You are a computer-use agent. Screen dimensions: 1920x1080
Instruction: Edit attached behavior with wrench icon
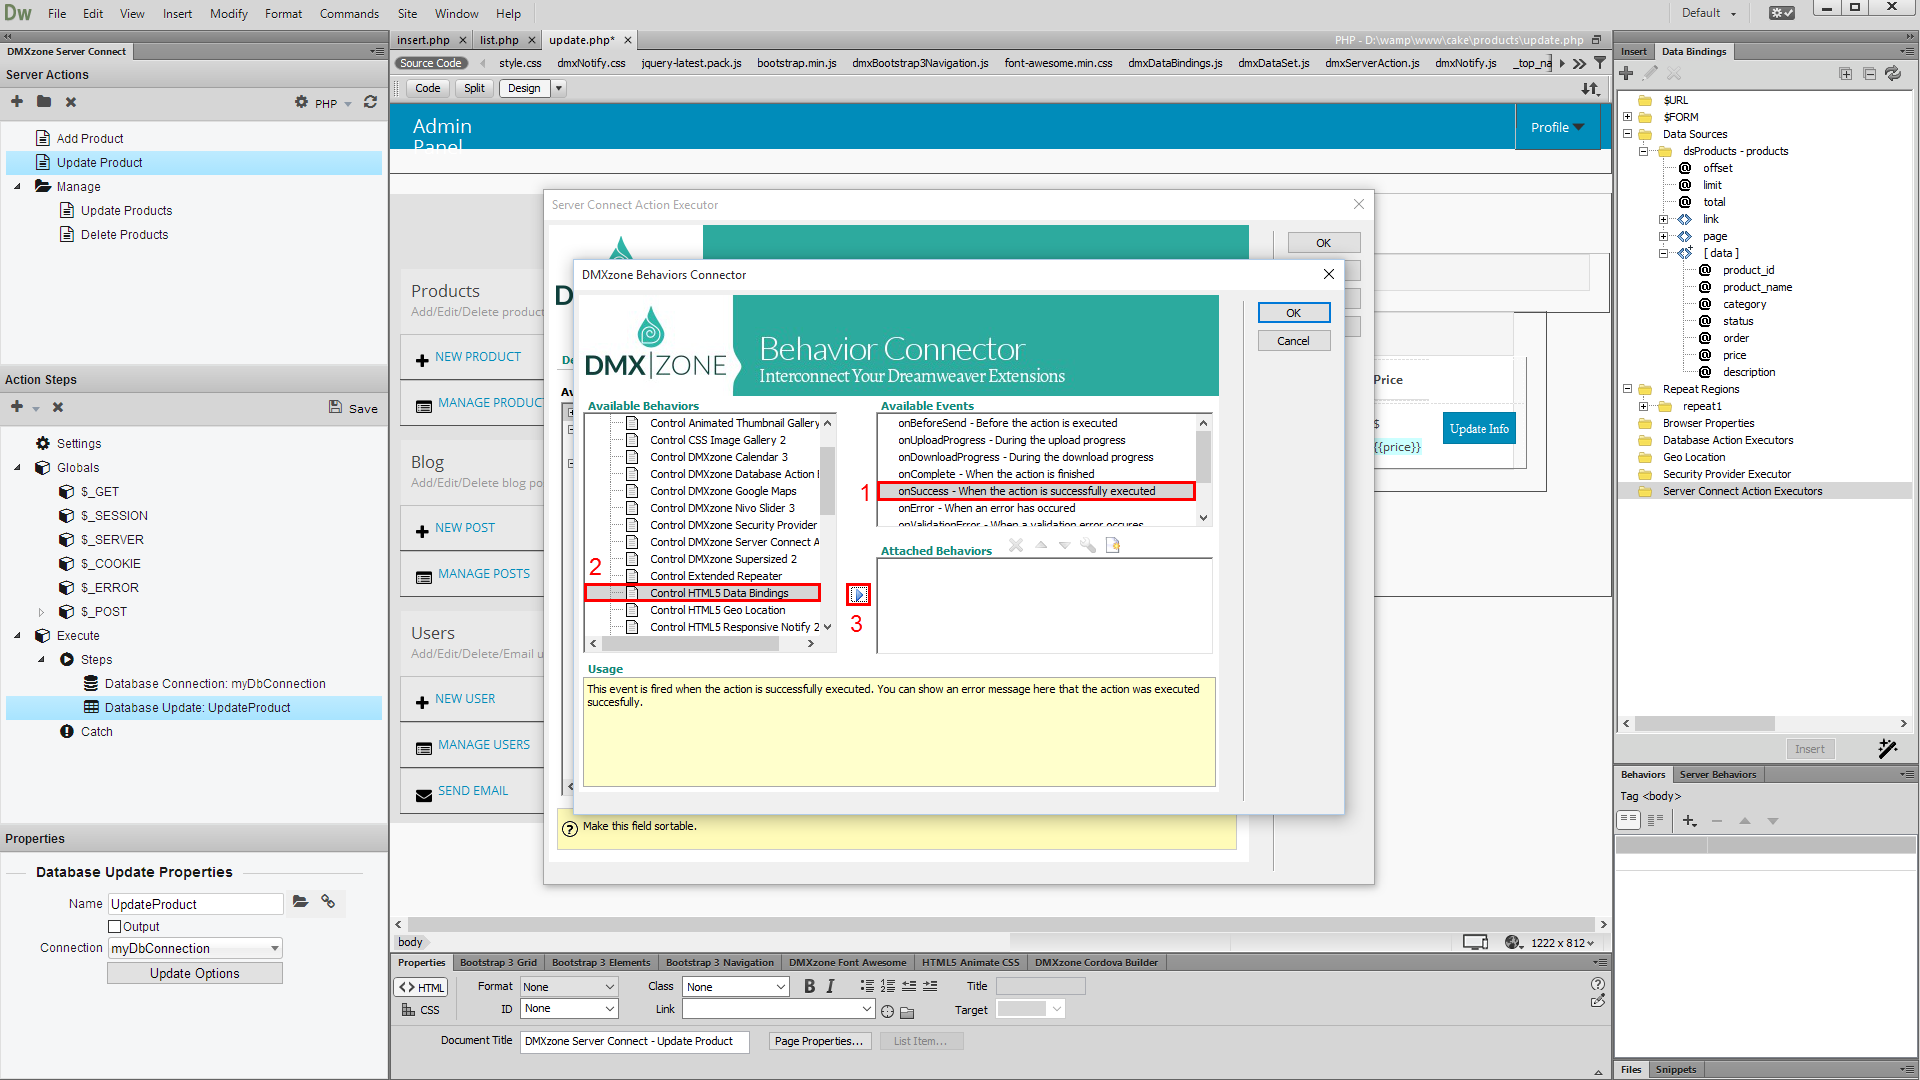pyautogui.click(x=1088, y=545)
